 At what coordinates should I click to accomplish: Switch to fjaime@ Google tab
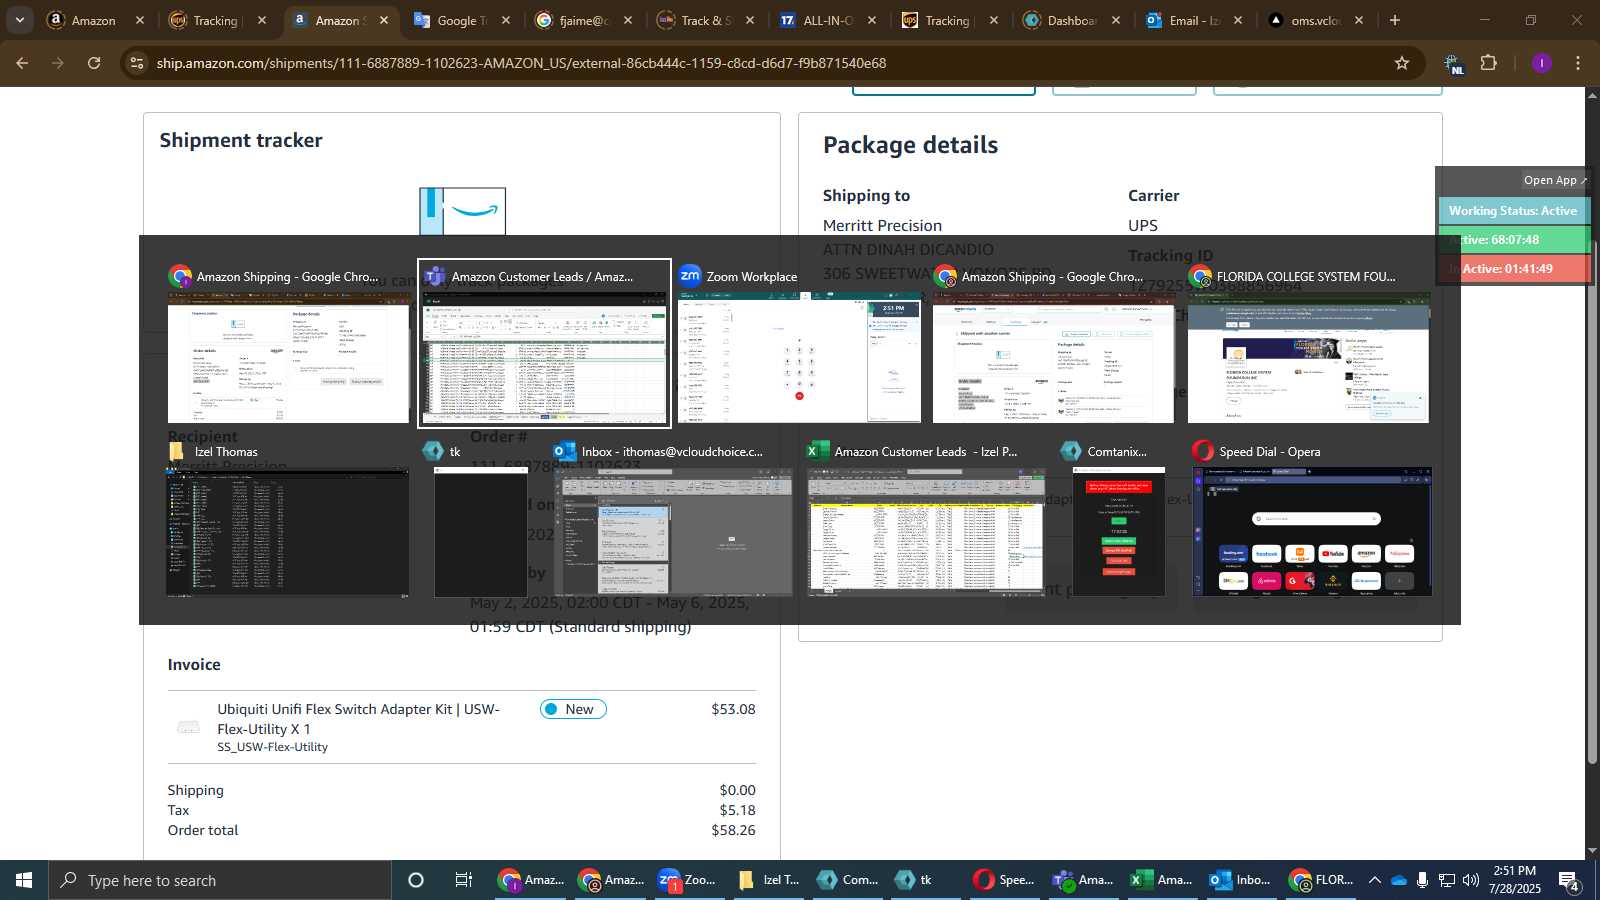pos(584,20)
